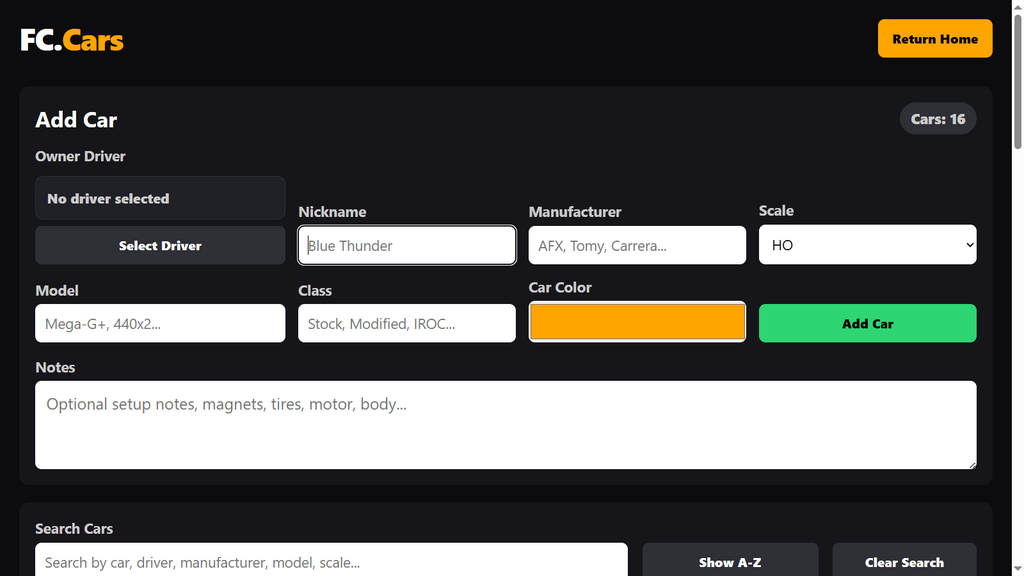Open the Select Driver picker
Viewport: 1024px width, 576px height.
click(160, 246)
